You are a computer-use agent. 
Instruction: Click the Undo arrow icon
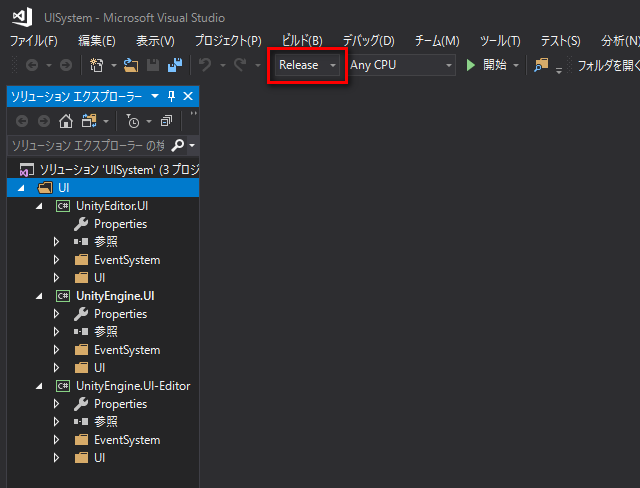point(205,65)
